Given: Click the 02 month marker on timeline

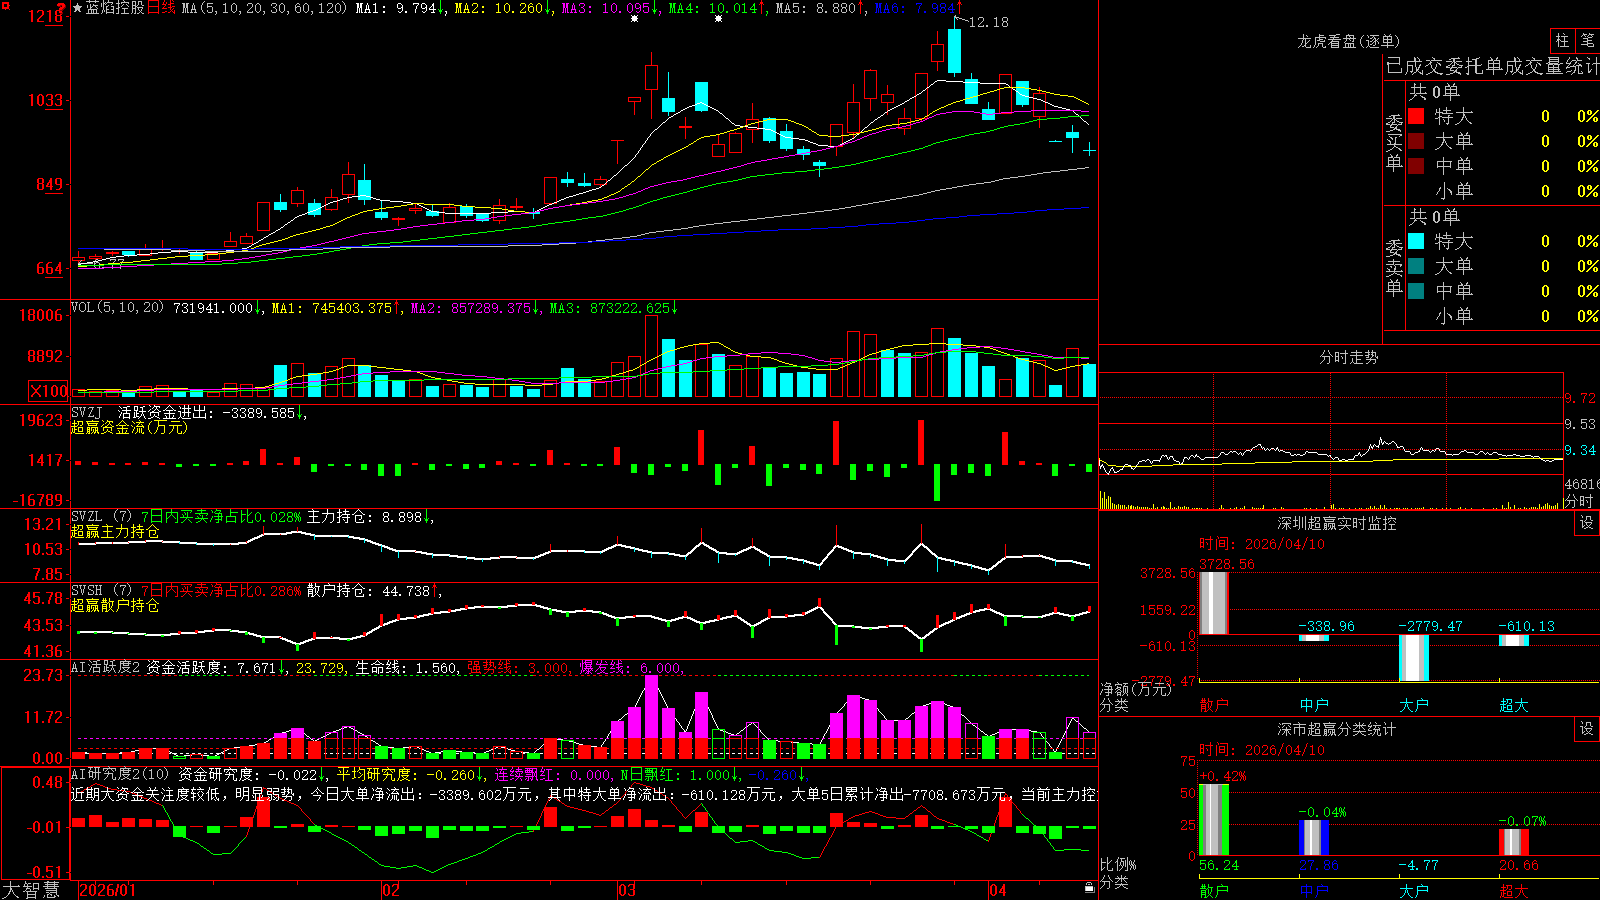Looking at the screenshot, I should (391, 890).
